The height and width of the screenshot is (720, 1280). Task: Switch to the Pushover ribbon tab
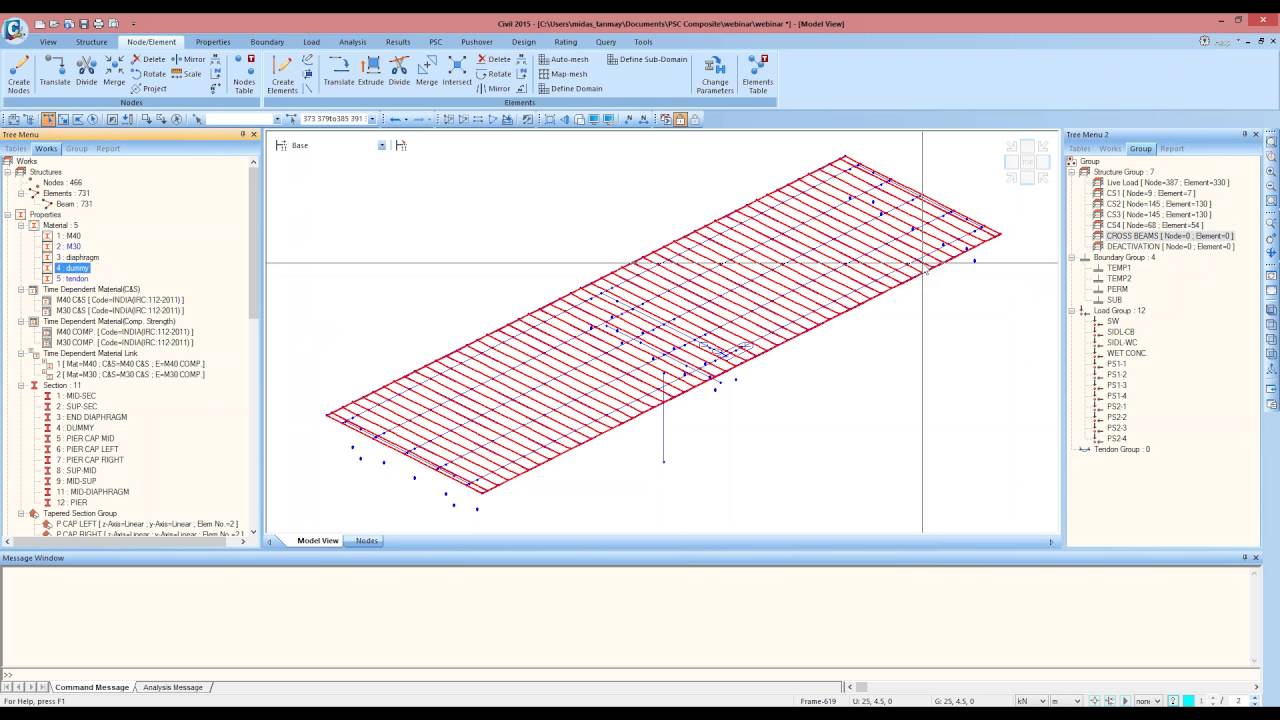point(477,42)
